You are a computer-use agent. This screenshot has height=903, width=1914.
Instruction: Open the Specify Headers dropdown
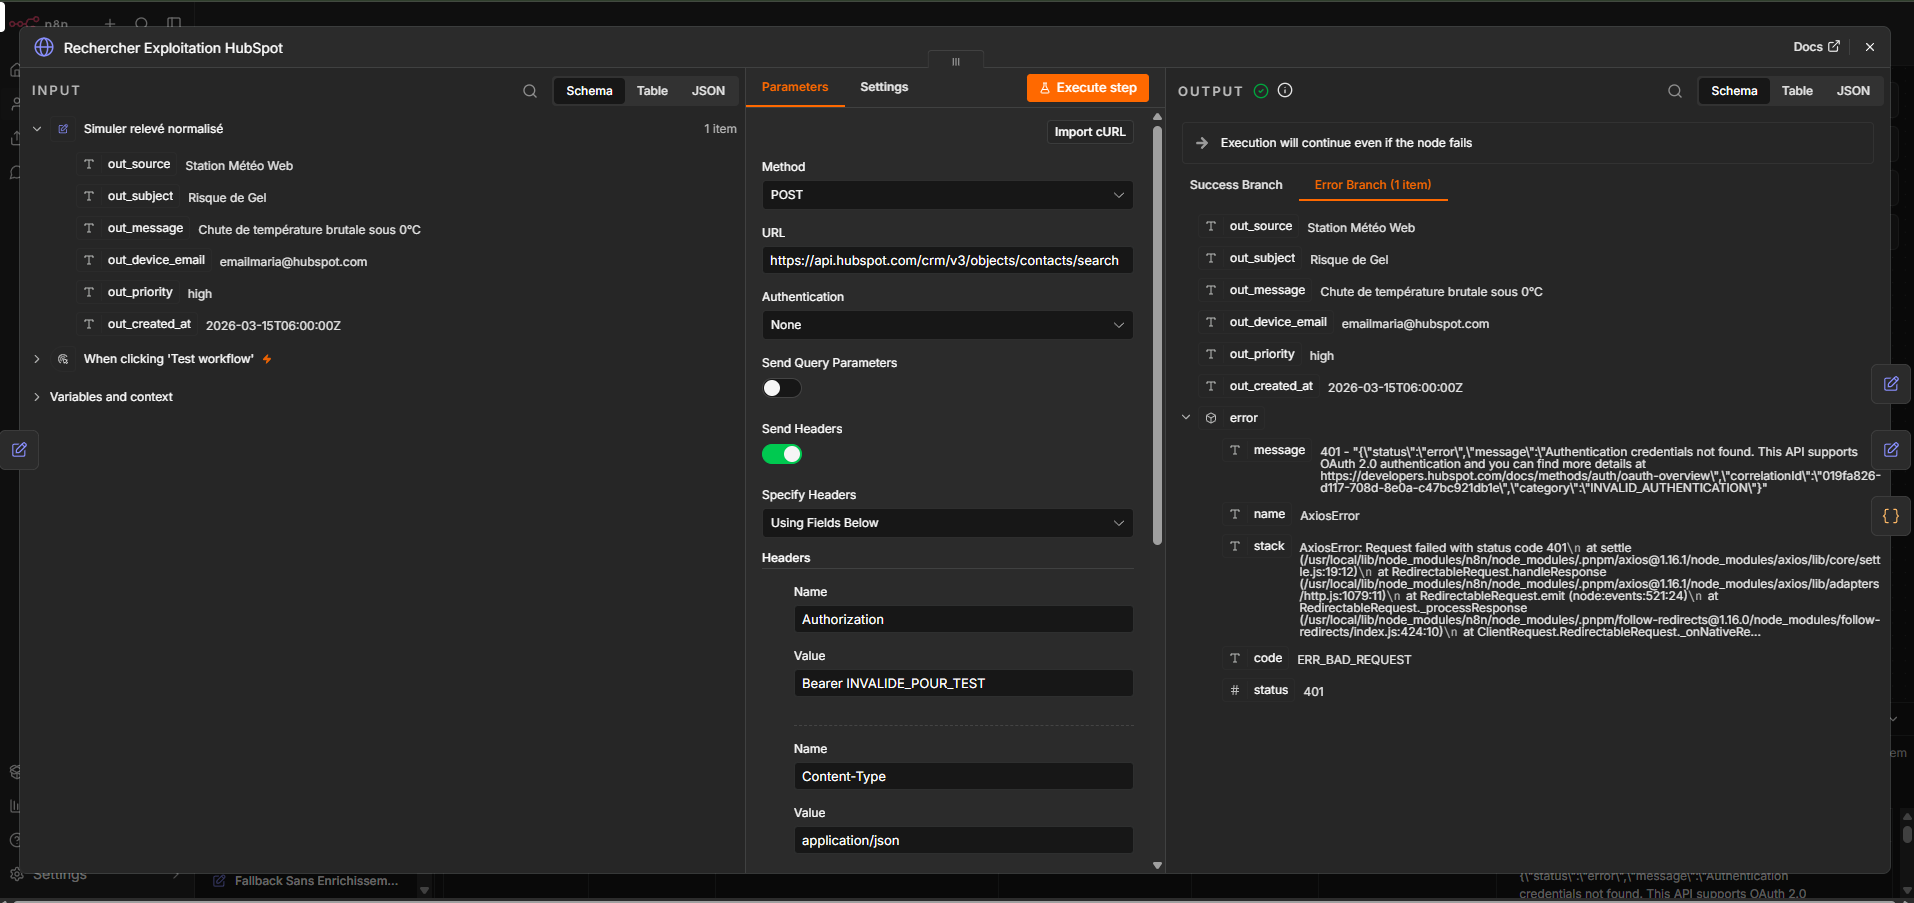[x=947, y=523]
